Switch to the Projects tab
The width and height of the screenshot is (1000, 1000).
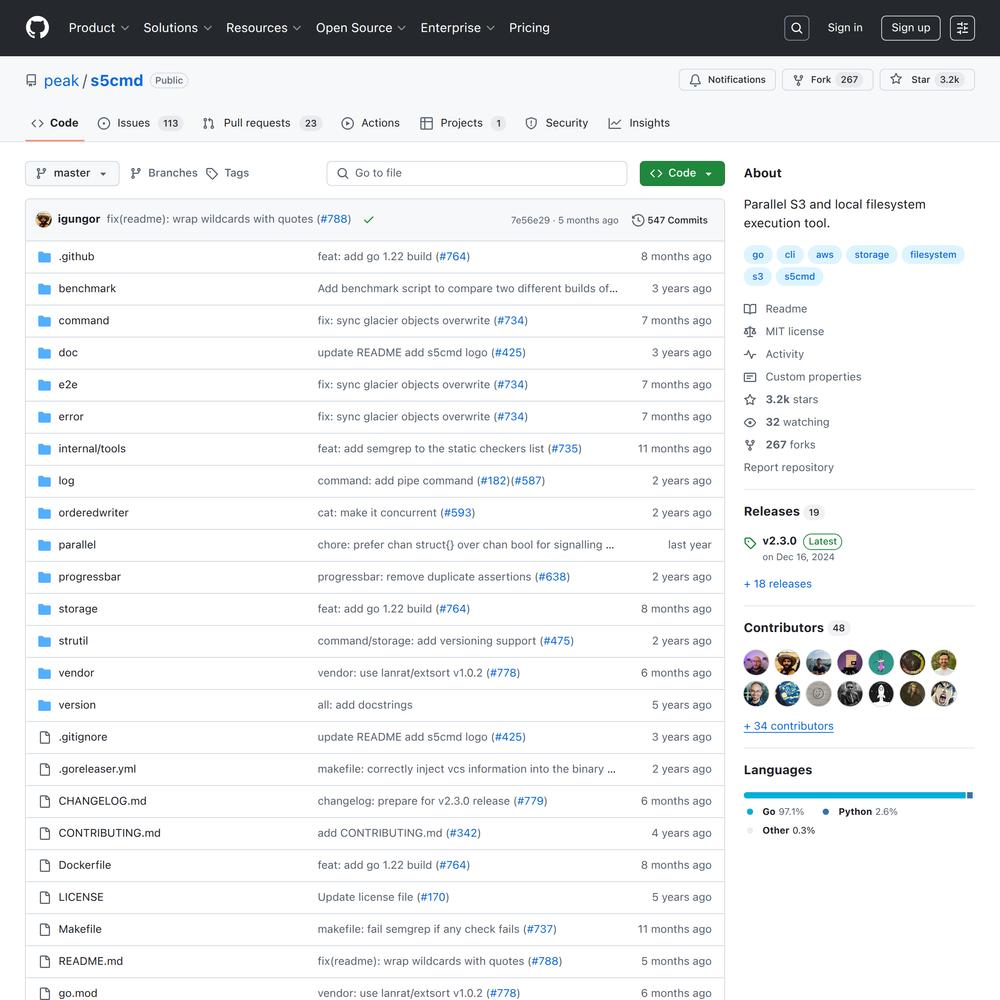[462, 123]
